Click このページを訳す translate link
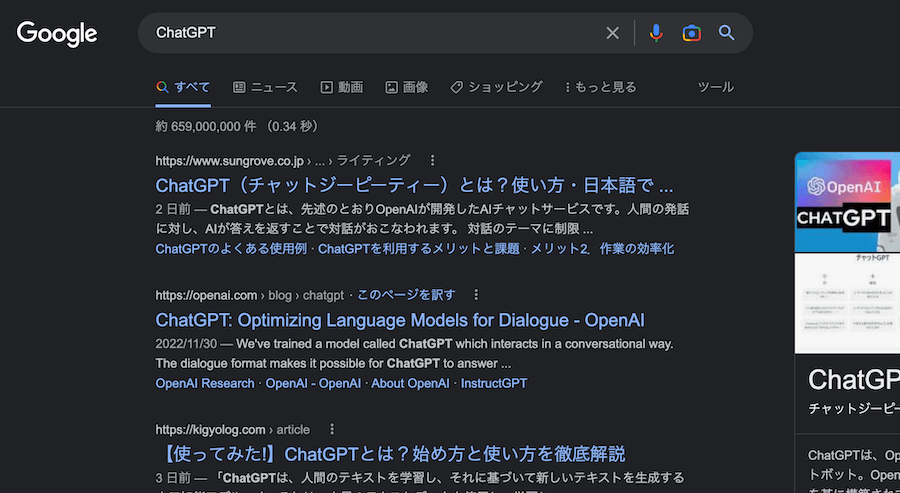This screenshot has width=900, height=493. pyautogui.click(x=406, y=295)
